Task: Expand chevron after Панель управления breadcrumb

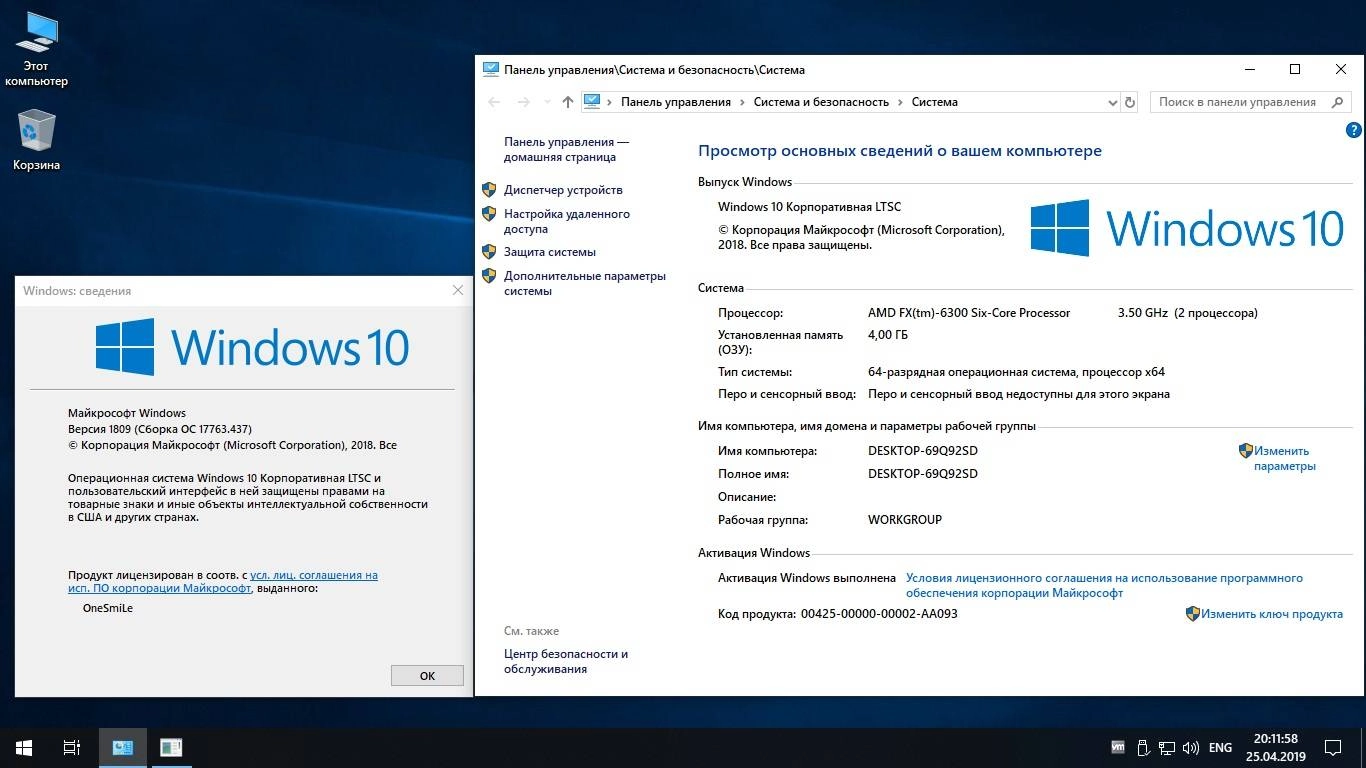Action: 742,102
